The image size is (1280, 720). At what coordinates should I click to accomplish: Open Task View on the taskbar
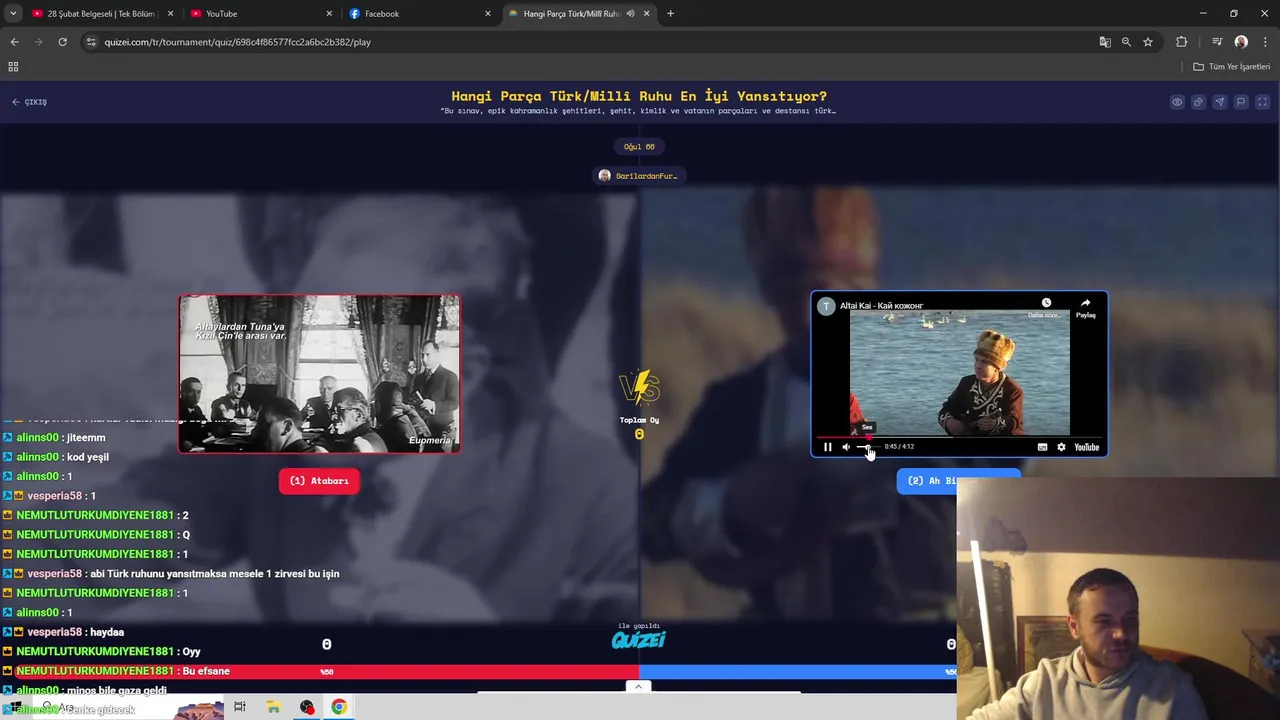(x=239, y=707)
